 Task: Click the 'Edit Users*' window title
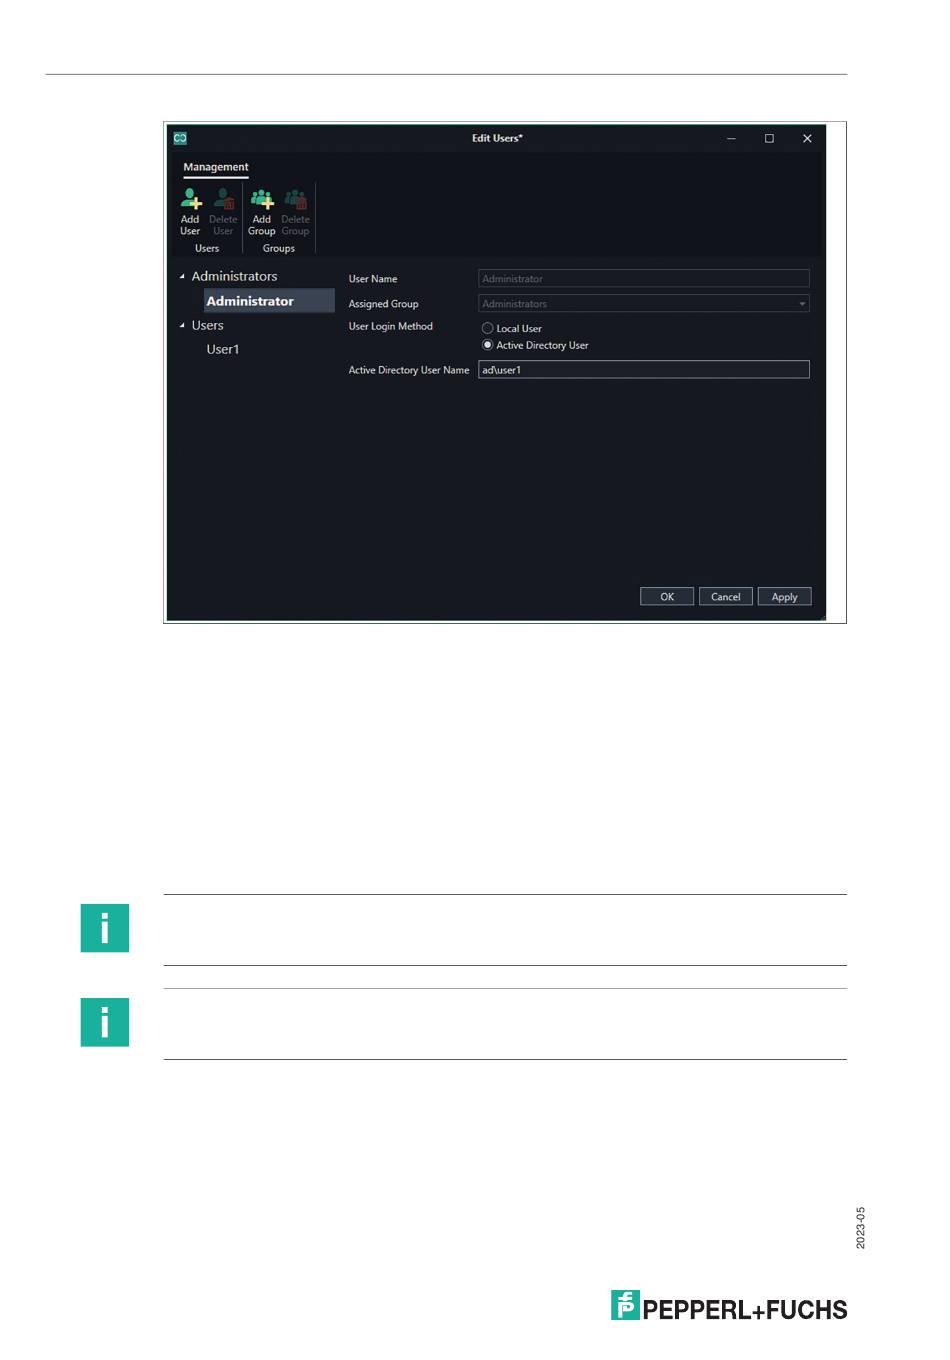point(497,138)
